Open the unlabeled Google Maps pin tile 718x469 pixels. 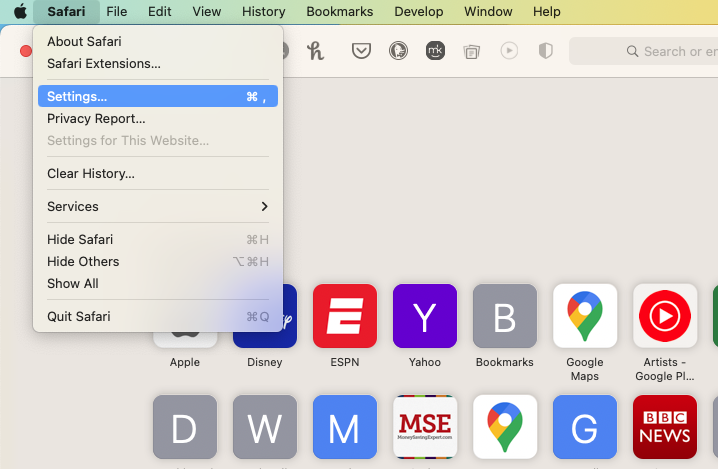click(x=505, y=427)
